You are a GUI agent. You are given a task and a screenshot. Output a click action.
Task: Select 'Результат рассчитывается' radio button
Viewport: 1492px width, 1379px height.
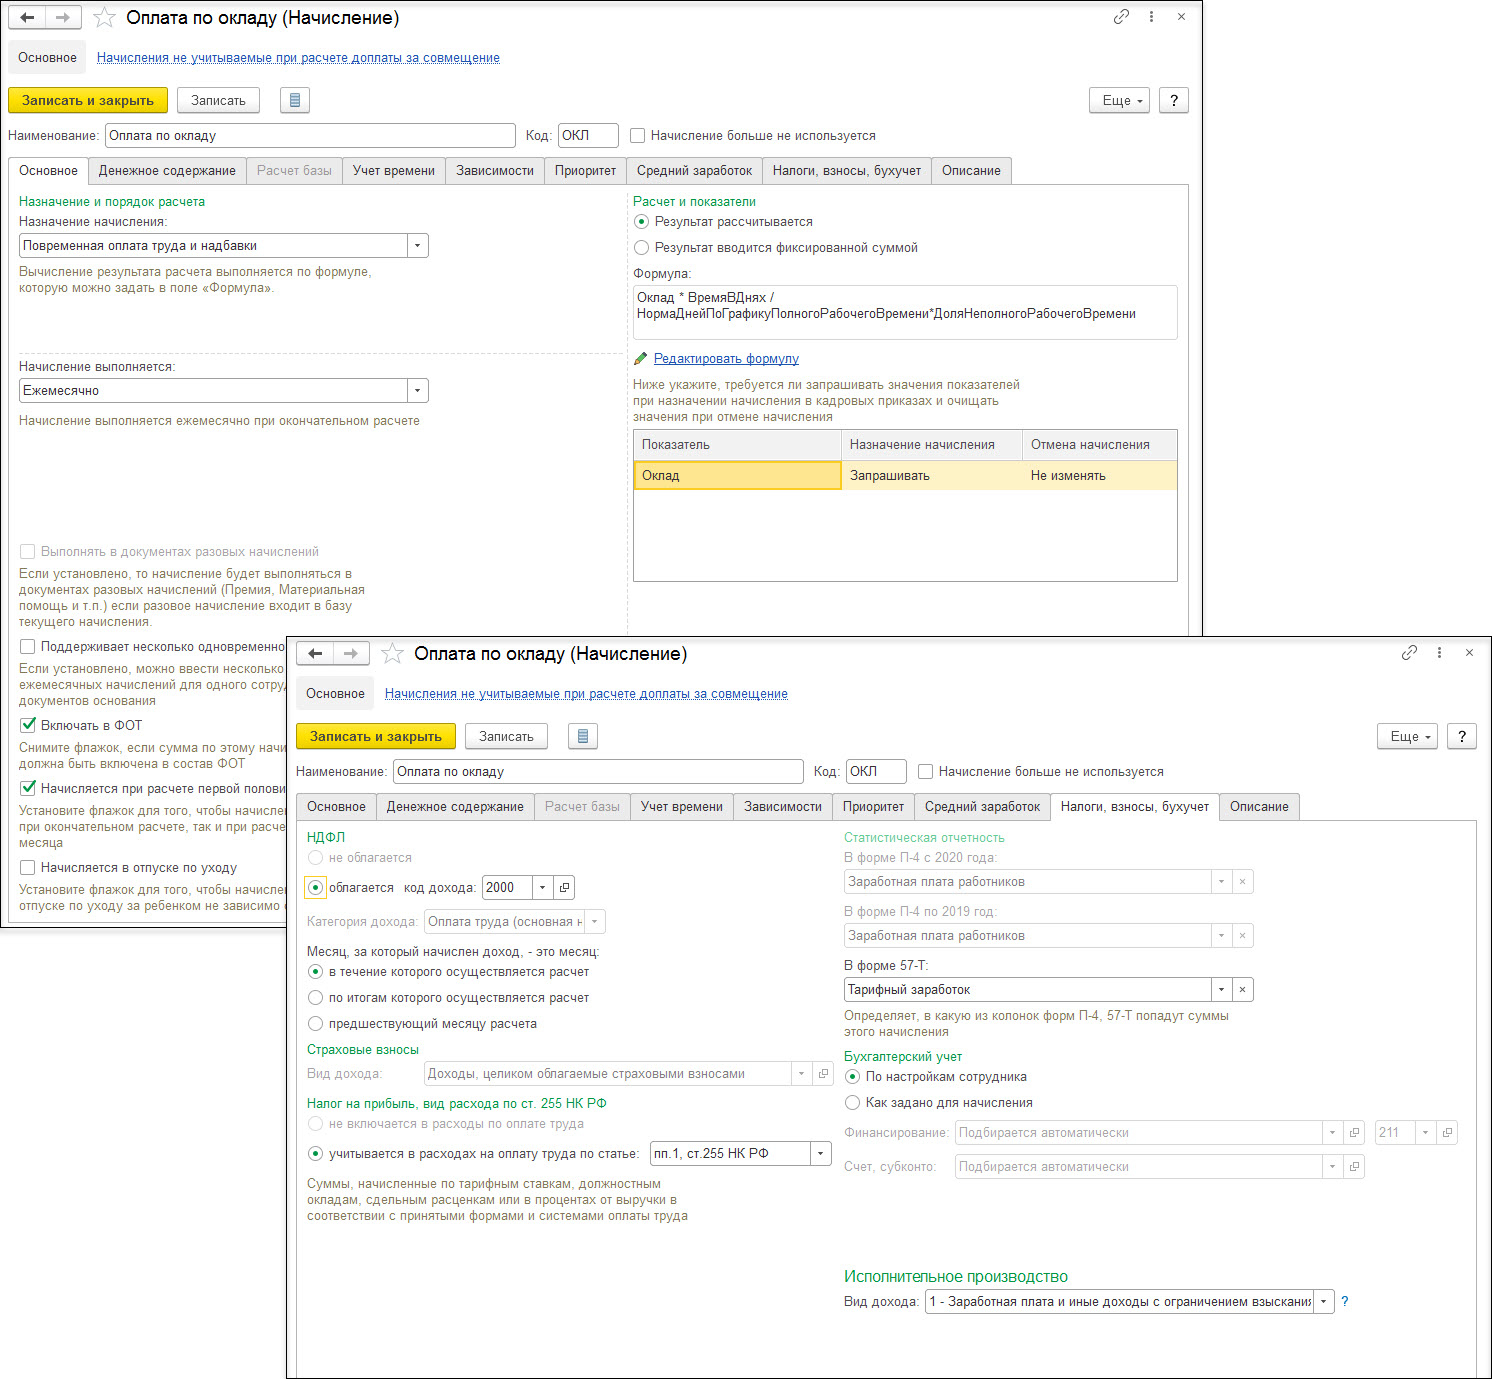[x=642, y=222]
